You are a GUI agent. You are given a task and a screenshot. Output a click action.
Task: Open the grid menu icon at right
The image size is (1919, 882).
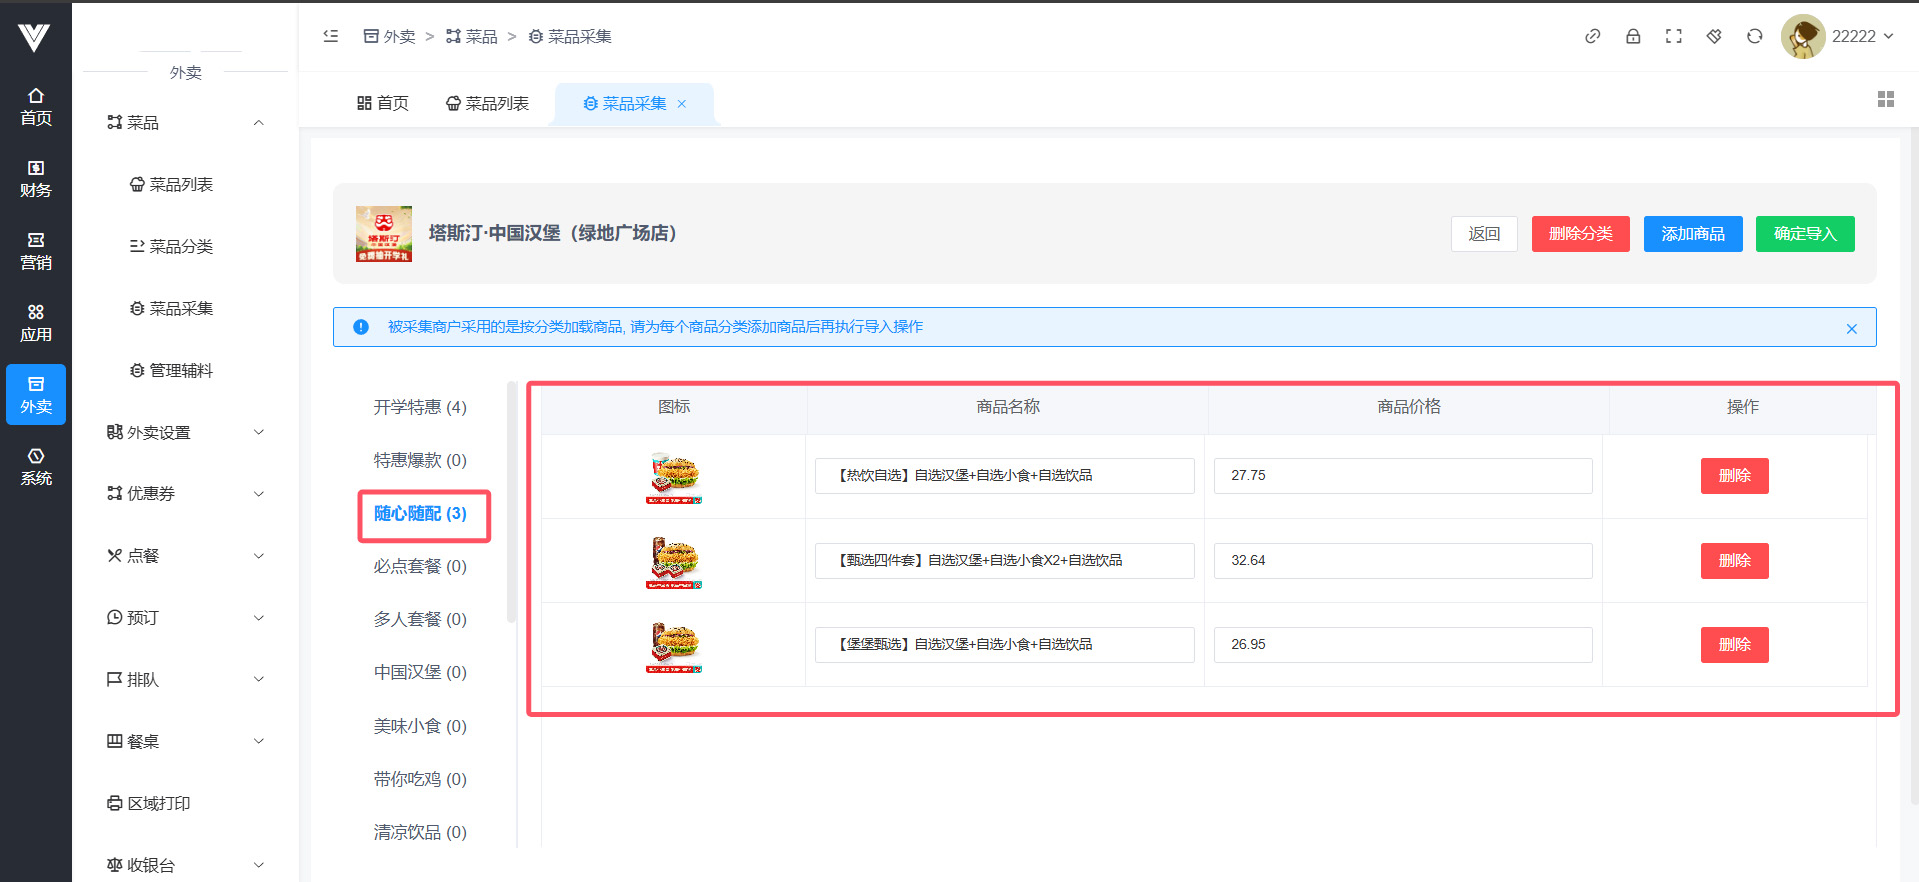tap(1885, 99)
